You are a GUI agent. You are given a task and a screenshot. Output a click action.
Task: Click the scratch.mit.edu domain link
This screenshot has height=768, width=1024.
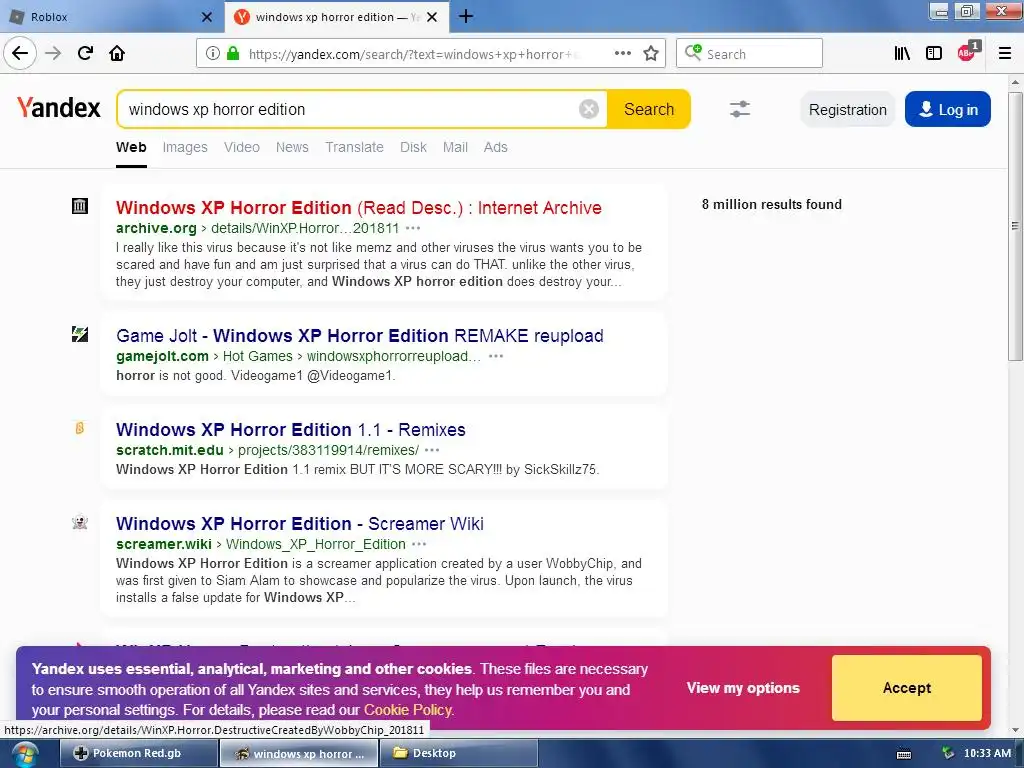click(170, 450)
